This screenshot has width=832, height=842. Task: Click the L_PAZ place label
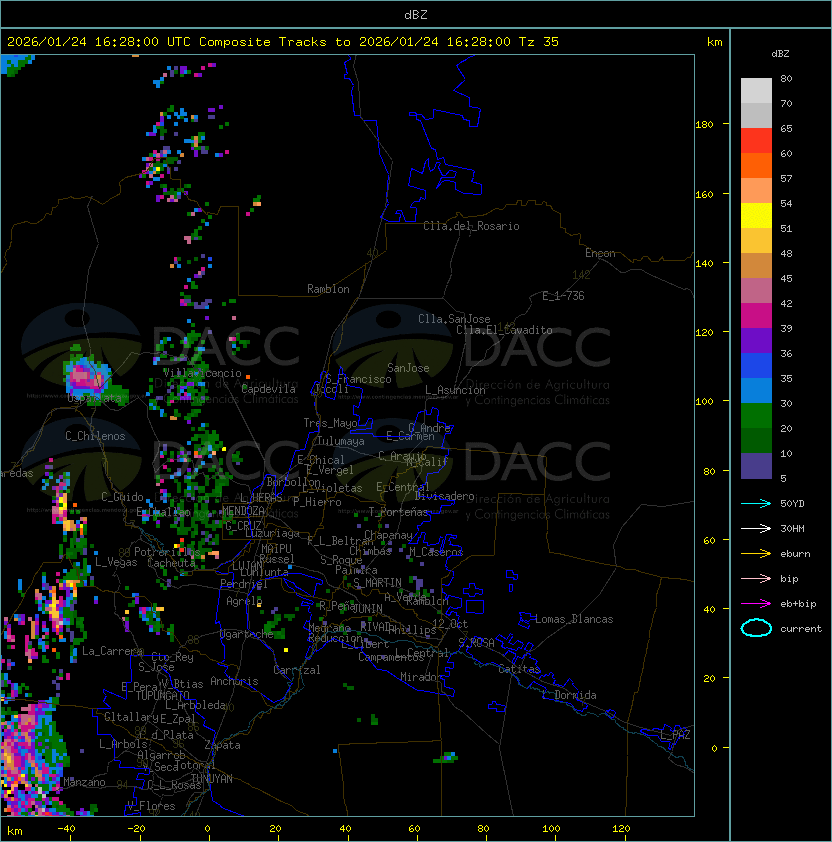pos(675,735)
